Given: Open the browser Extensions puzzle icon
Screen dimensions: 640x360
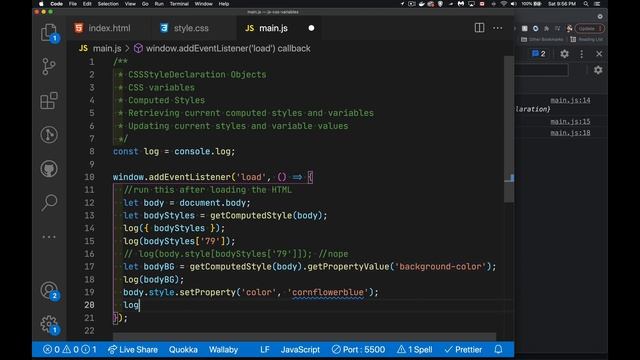Looking at the screenshot, I should click(547, 29).
